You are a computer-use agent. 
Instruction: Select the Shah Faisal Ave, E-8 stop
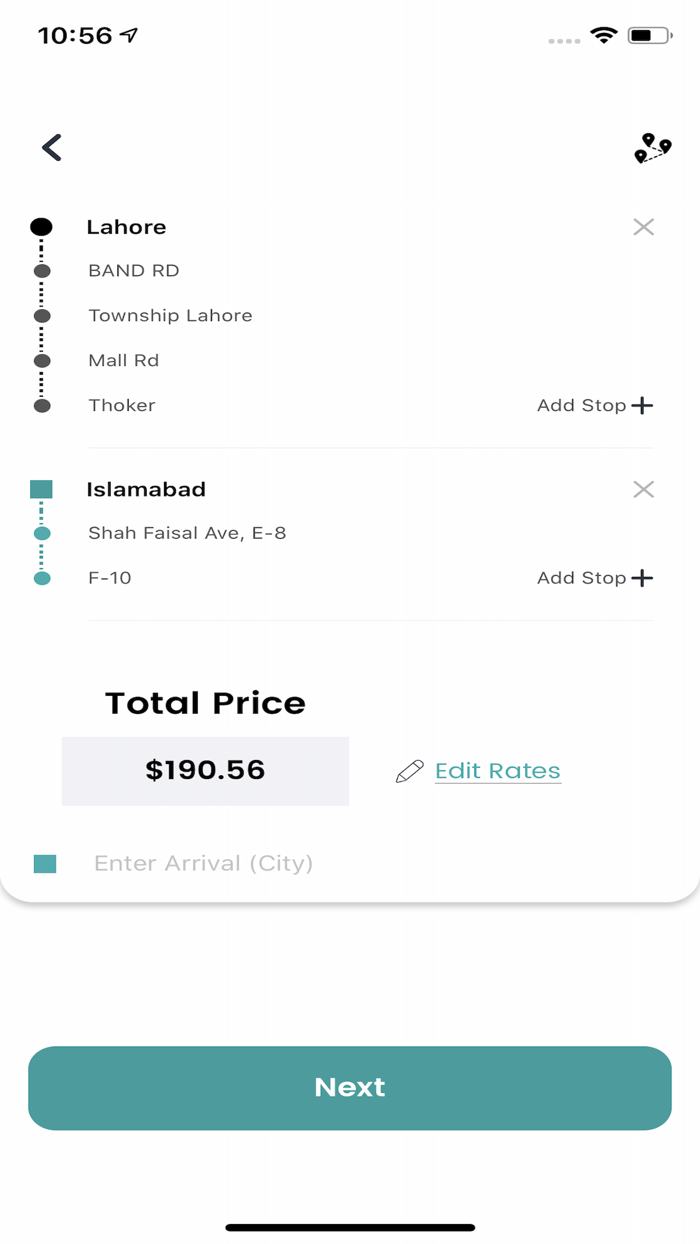pyautogui.click(x=187, y=533)
